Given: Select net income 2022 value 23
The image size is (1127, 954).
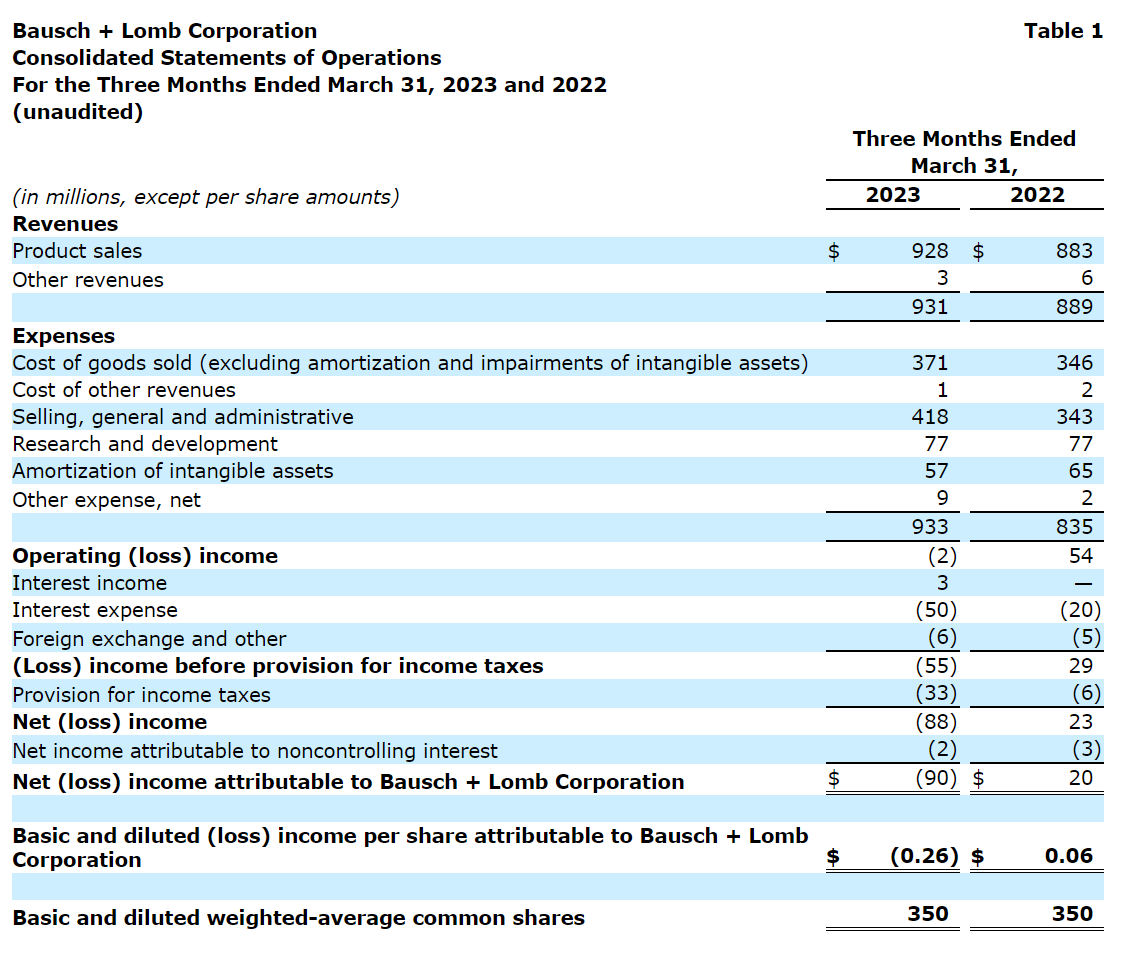Looking at the screenshot, I should (1081, 722).
